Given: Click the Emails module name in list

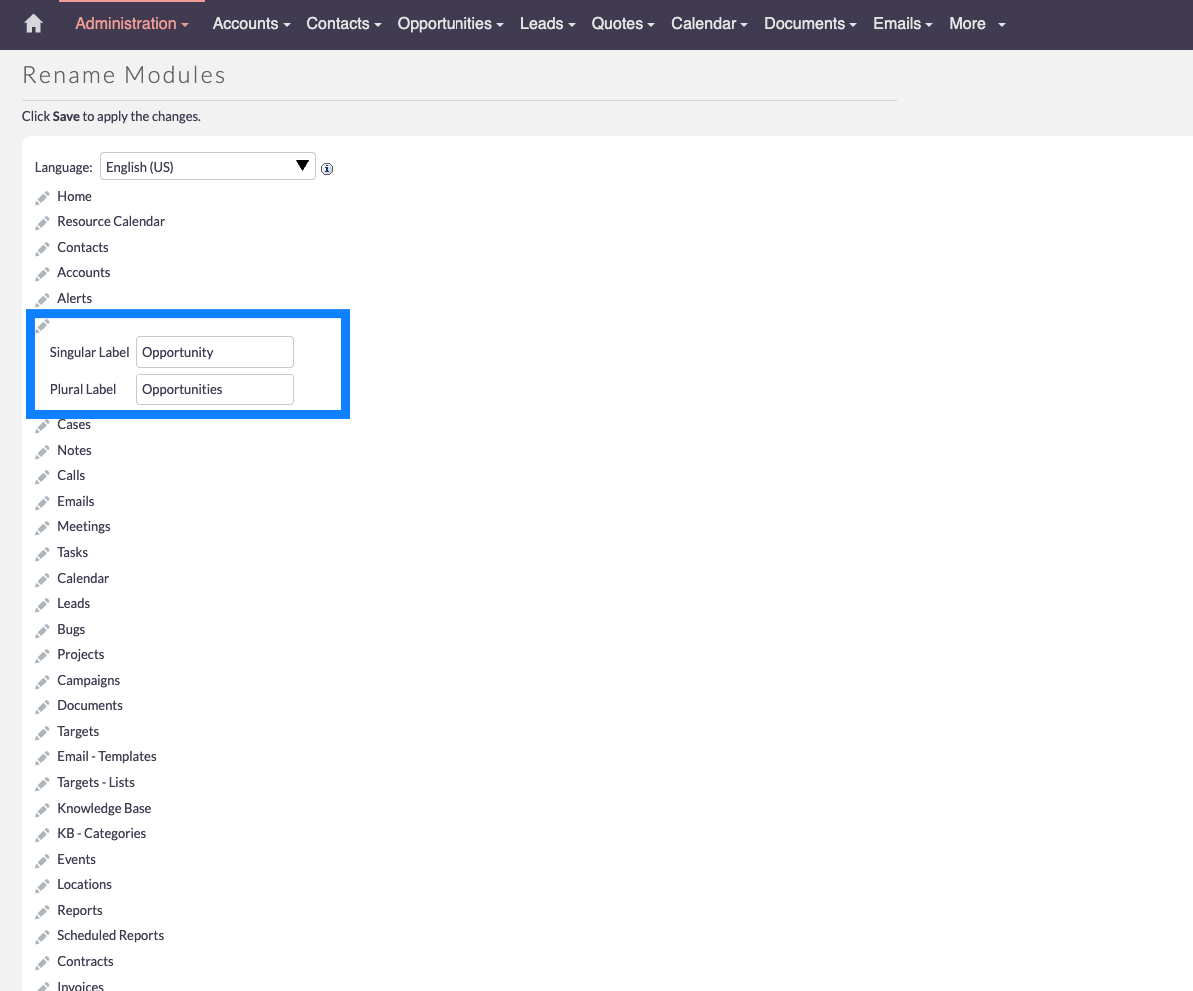Looking at the screenshot, I should (x=76, y=501).
